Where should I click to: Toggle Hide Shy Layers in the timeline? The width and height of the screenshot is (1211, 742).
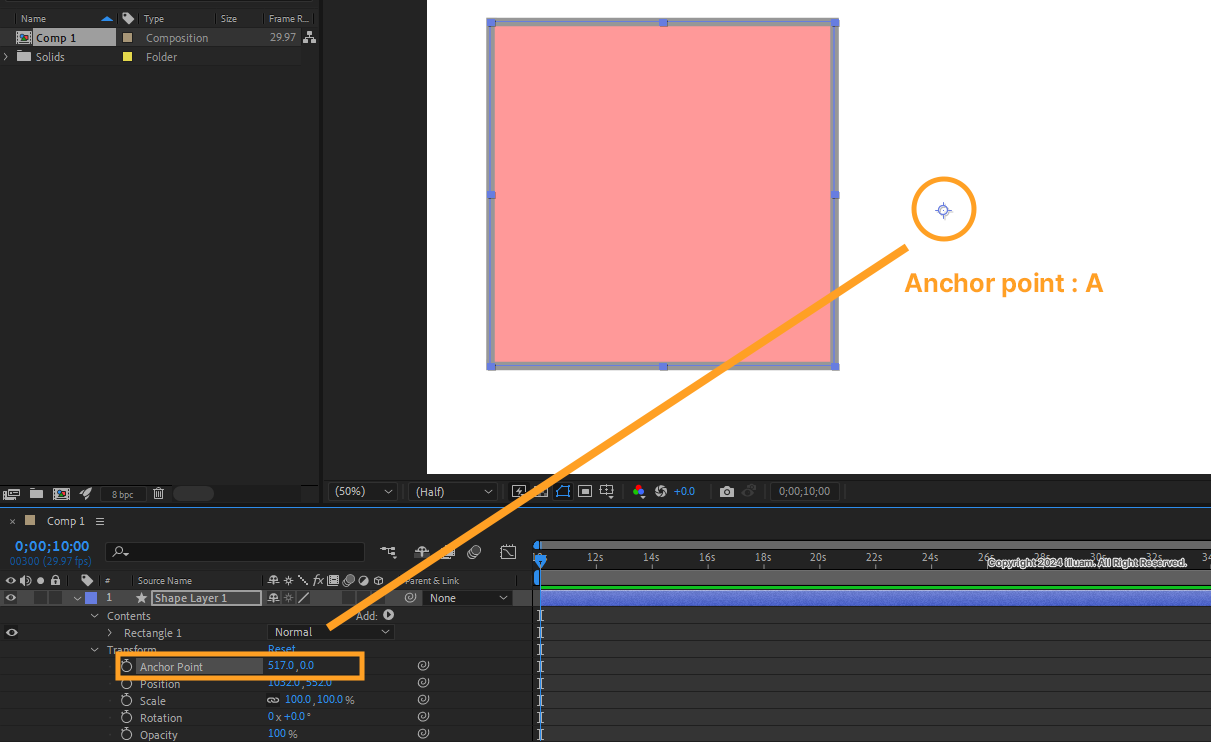[x=422, y=551]
